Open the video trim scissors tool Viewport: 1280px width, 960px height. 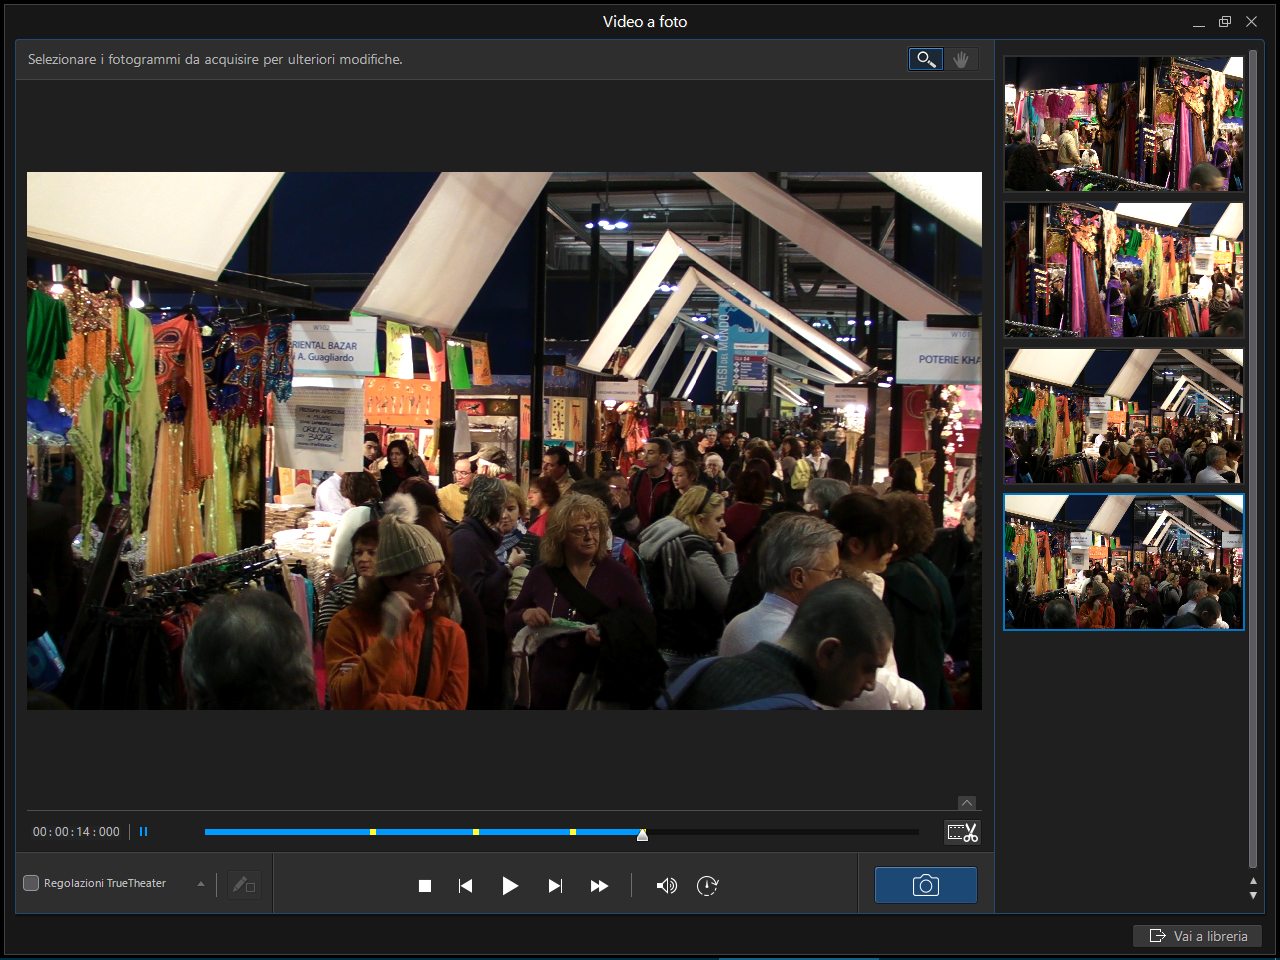pyautogui.click(x=962, y=832)
